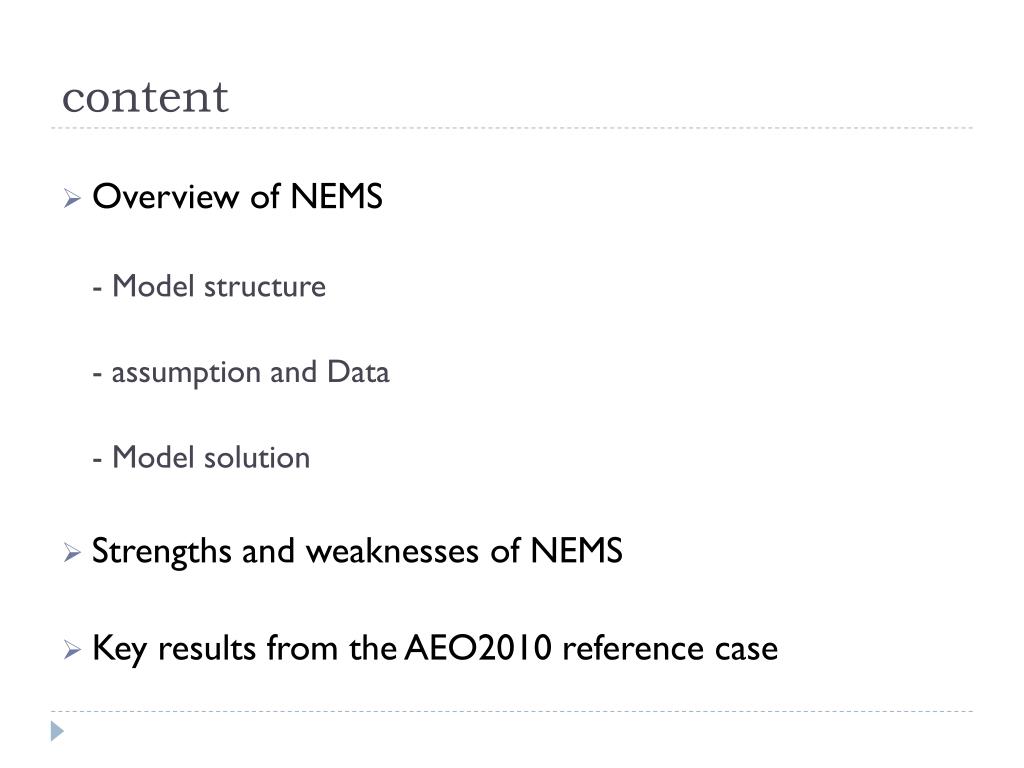
Task: Click the words reference case in last bullet
Action: [670, 649]
